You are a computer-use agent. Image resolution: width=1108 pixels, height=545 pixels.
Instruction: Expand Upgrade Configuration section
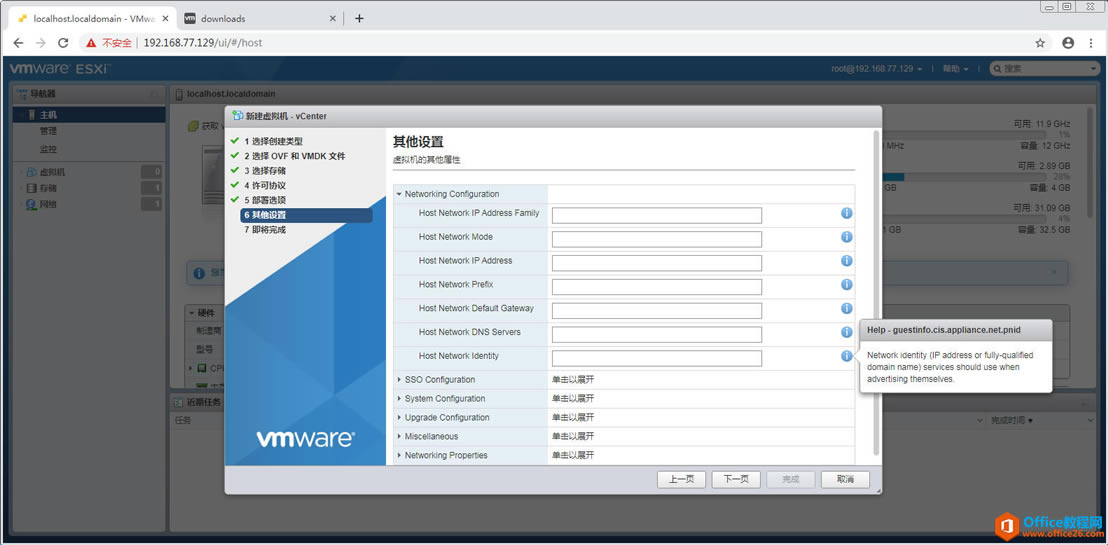(399, 418)
